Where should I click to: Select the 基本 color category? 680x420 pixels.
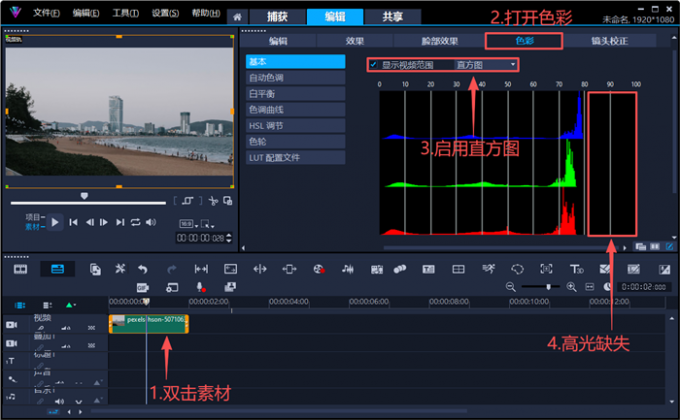tap(295, 62)
